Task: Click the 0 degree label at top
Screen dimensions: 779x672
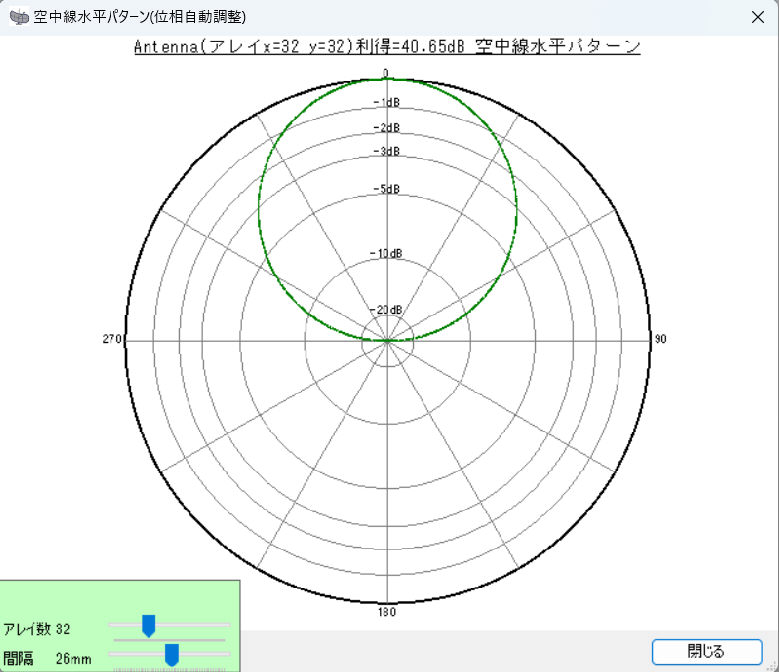Action: 387,72
